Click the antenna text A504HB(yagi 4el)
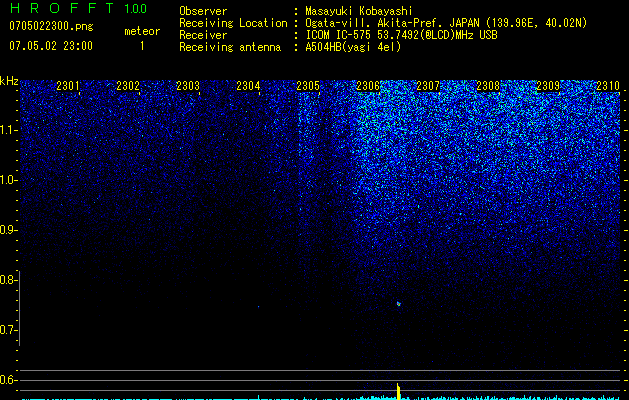 pyautogui.click(x=353, y=47)
